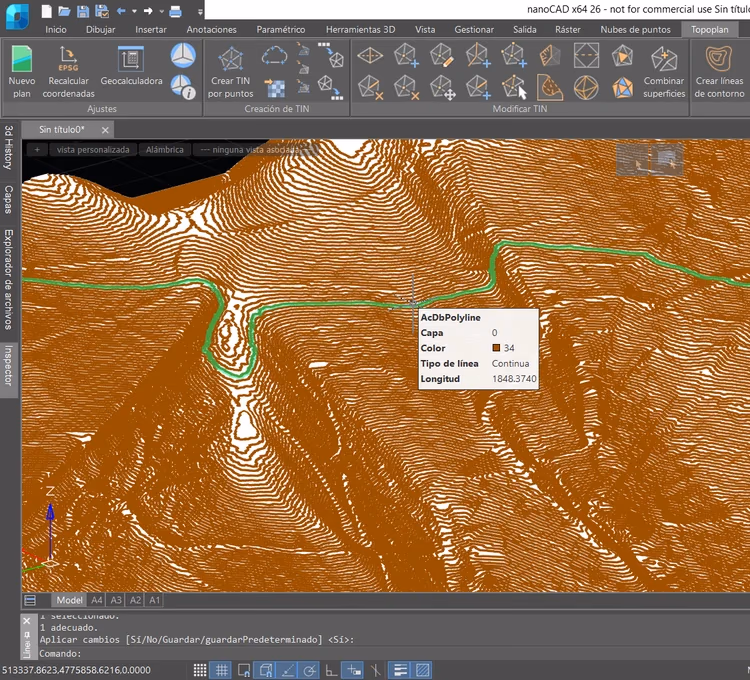Viewport: 750px width, 680px height.
Task: Toggle object snap tracking angle button
Action: coord(288,670)
